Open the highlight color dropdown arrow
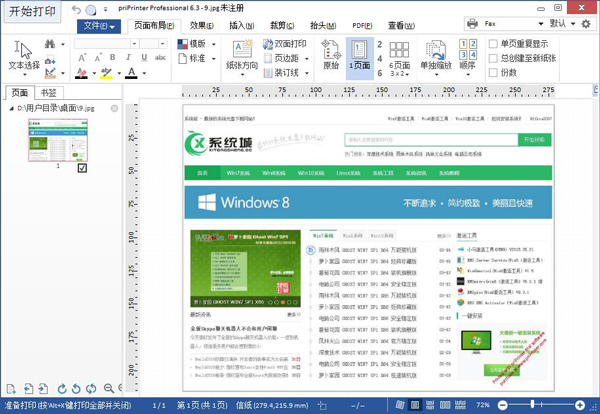This screenshot has width=600, height=414. 119,73
